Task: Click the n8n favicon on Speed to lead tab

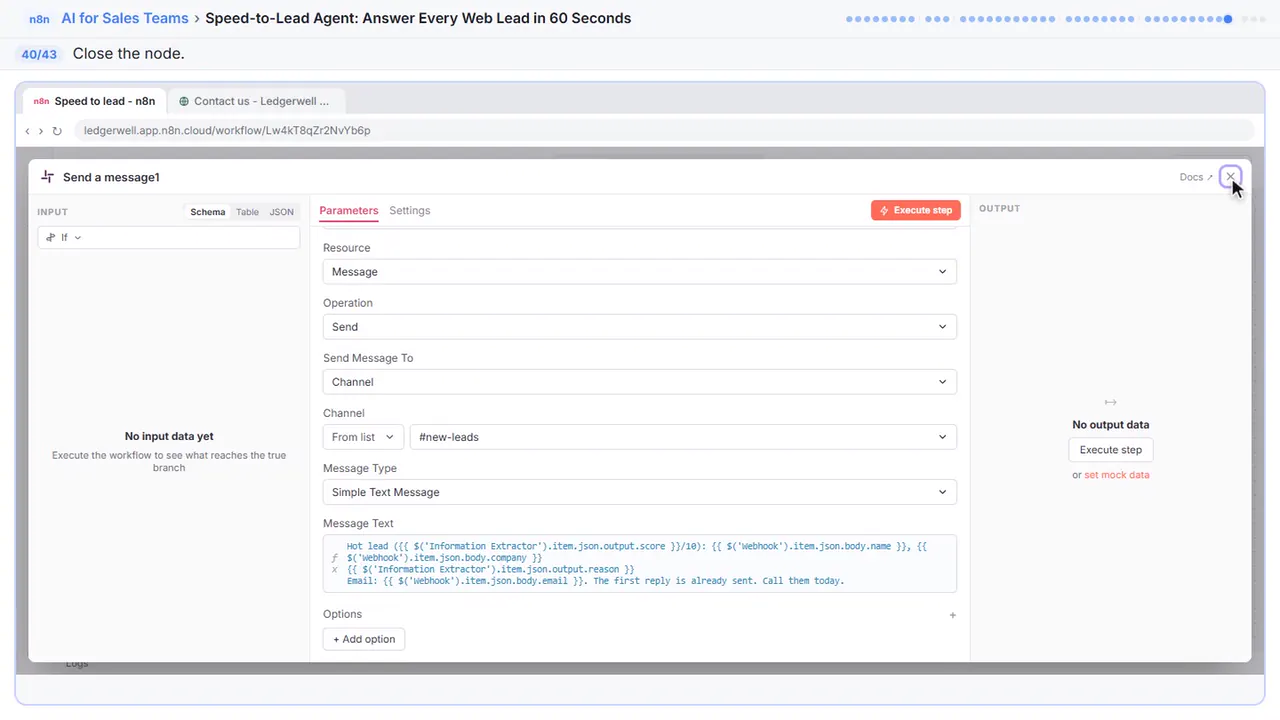Action: click(41, 101)
